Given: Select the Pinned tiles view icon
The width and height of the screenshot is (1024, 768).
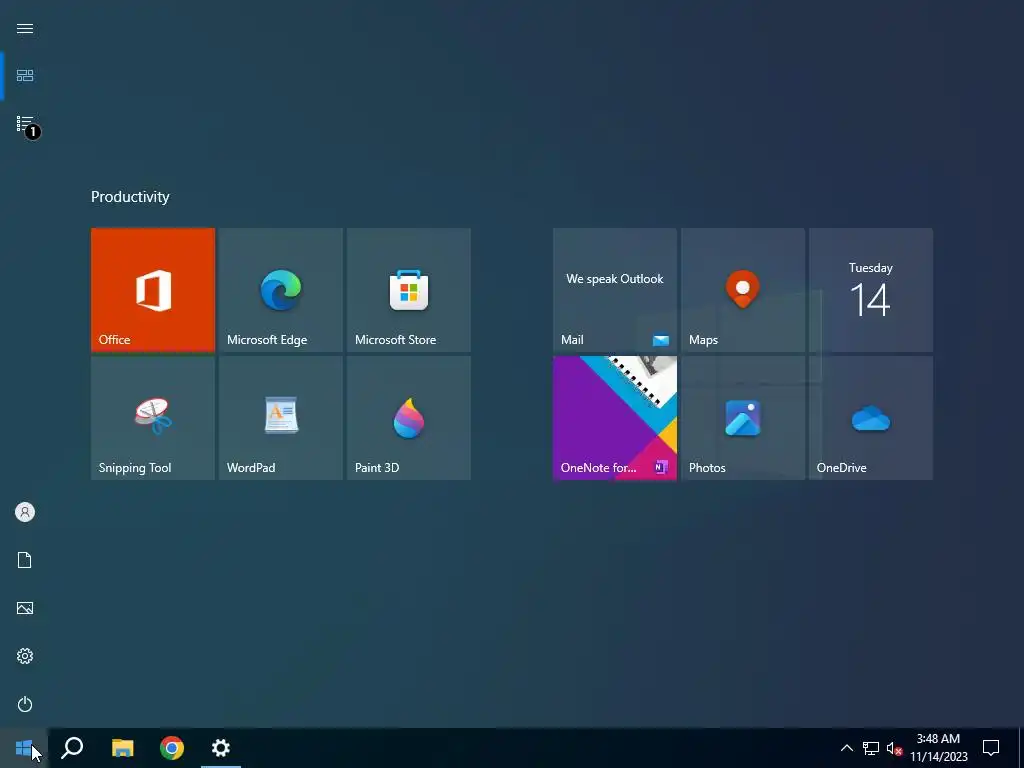Looking at the screenshot, I should [25, 76].
